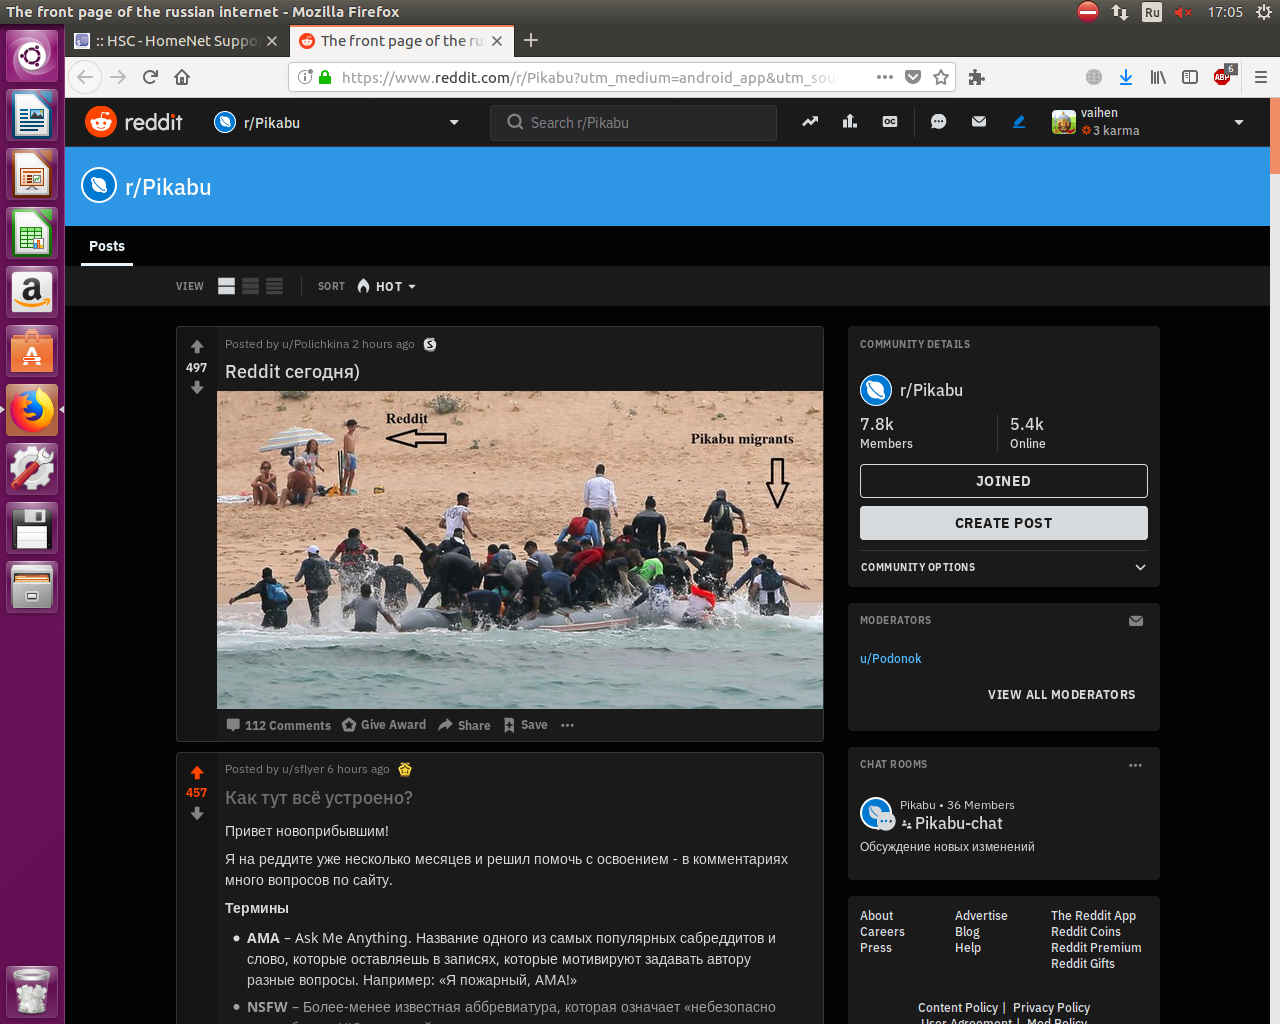Viewport: 1280px width, 1024px height.
Task: Select the compact view icon
Action: pyautogui.click(x=275, y=286)
